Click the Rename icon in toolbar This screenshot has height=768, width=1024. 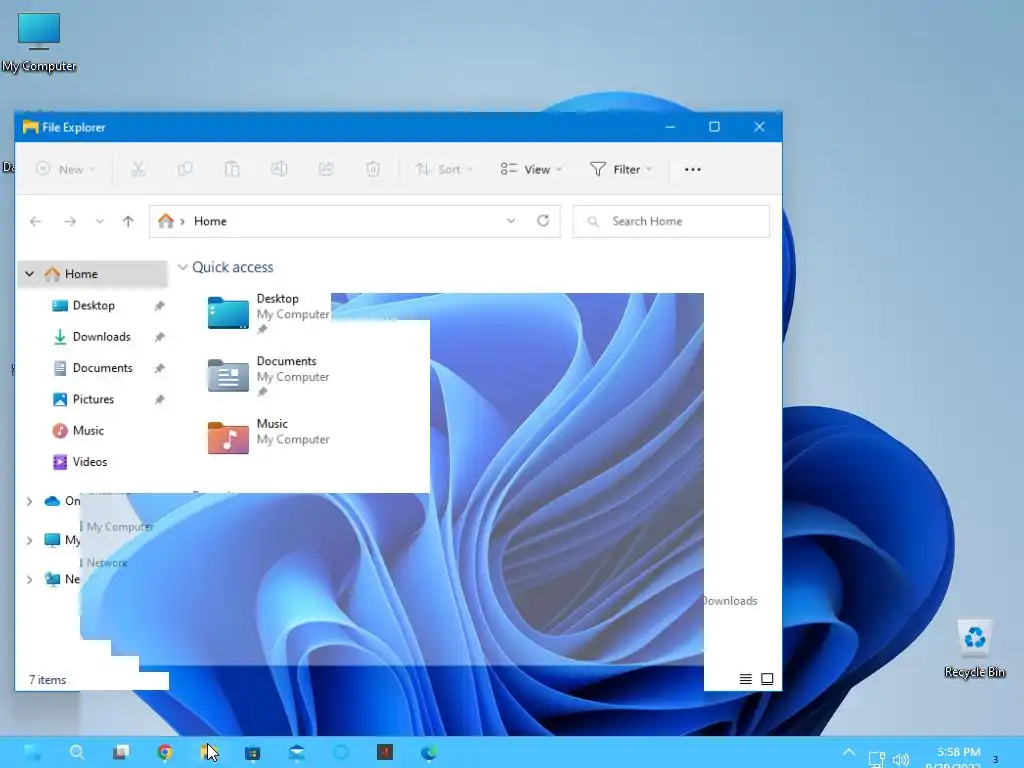coord(279,169)
